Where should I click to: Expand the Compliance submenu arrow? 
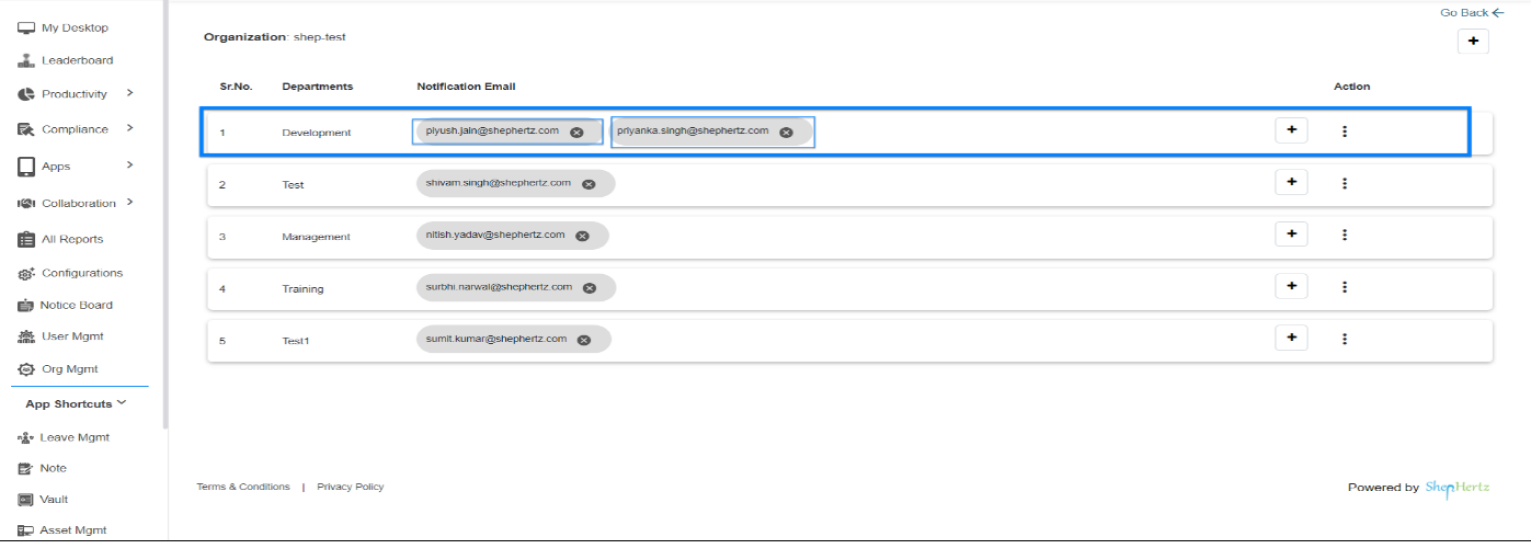pyautogui.click(x=130, y=128)
